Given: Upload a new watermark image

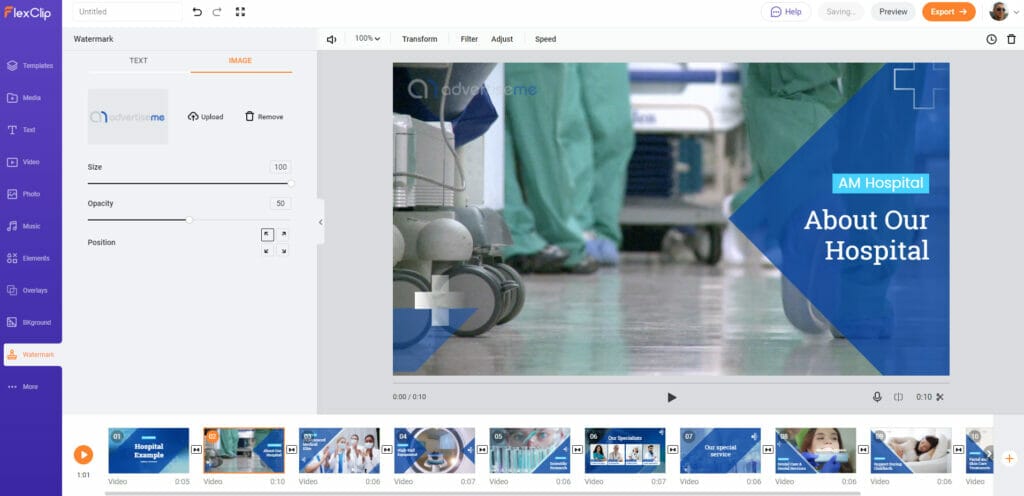Looking at the screenshot, I should pyautogui.click(x=206, y=117).
